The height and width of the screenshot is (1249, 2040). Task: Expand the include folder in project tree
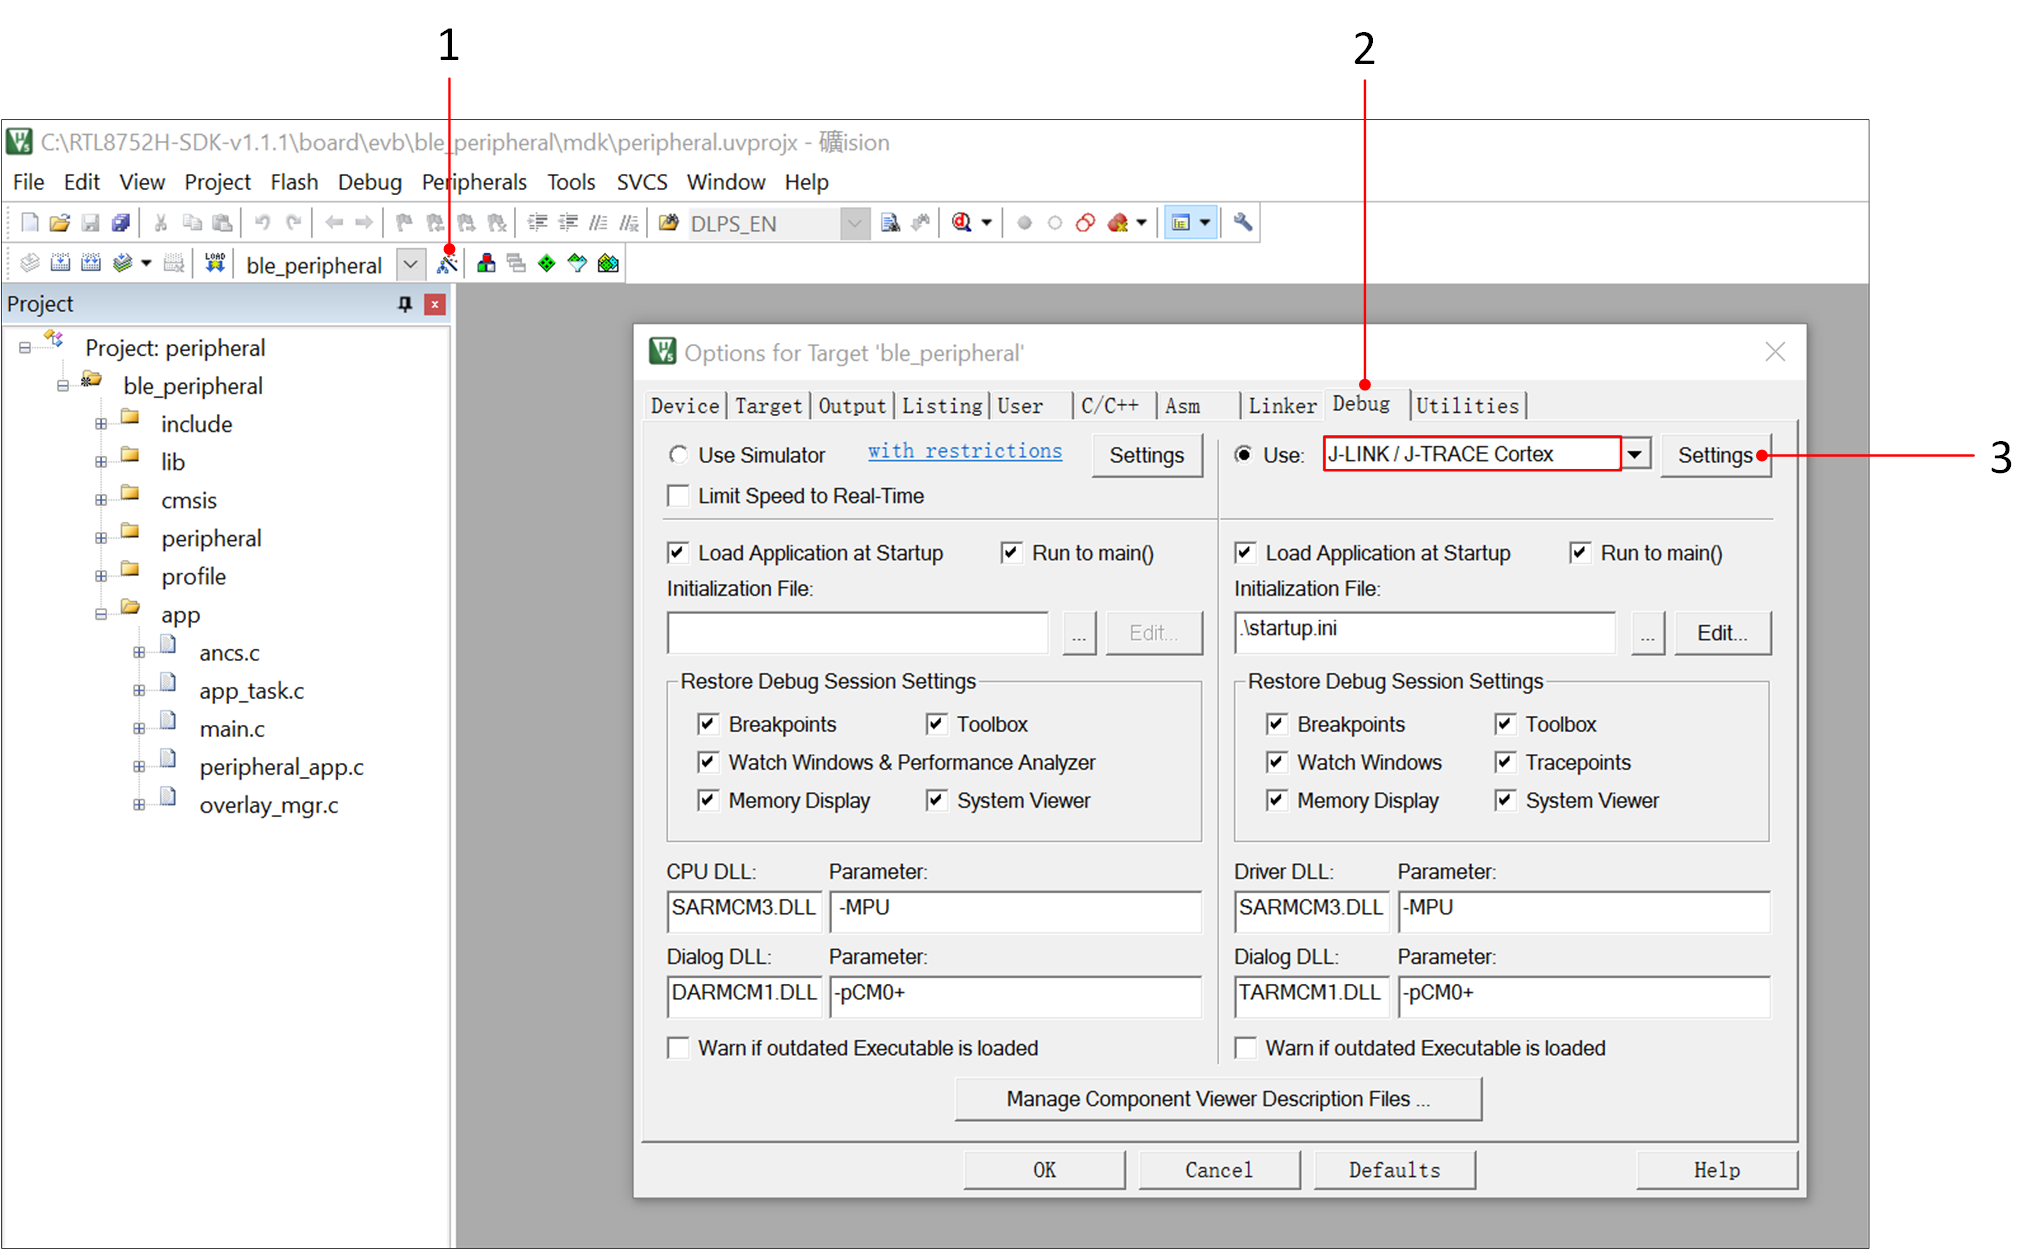click(x=101, y=424)
